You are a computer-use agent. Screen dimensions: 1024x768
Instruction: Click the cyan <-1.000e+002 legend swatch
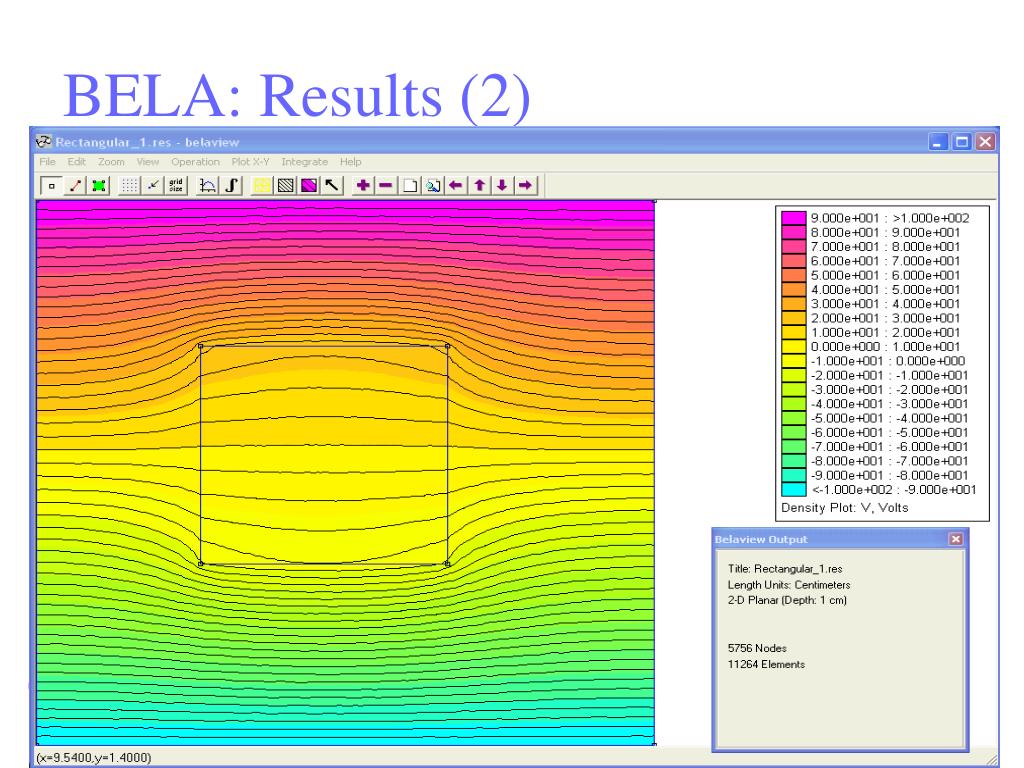coord(793,490)
